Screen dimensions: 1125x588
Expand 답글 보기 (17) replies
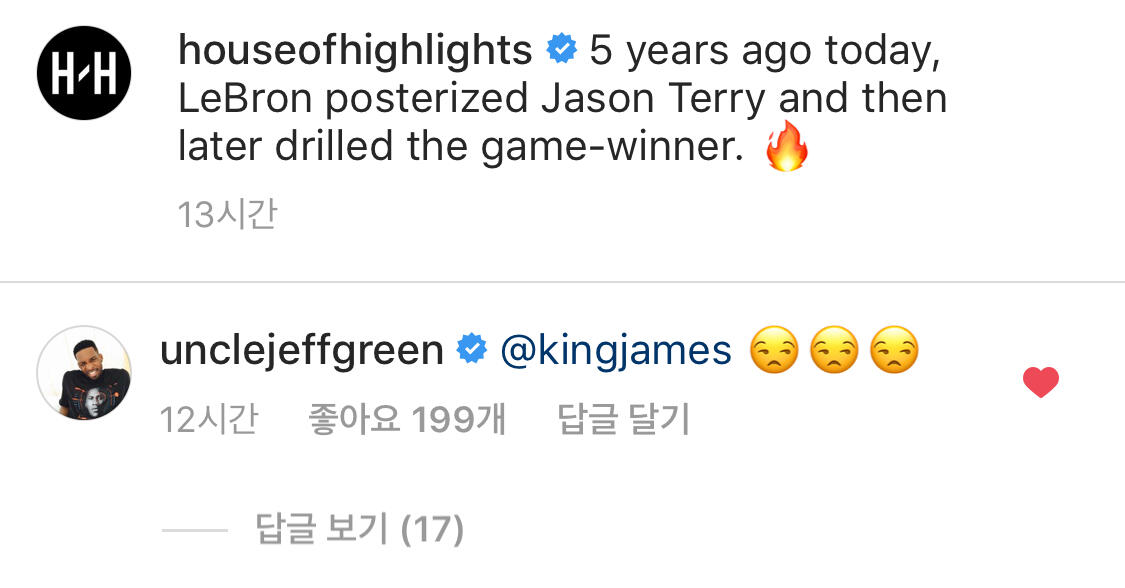click(359, 529)
